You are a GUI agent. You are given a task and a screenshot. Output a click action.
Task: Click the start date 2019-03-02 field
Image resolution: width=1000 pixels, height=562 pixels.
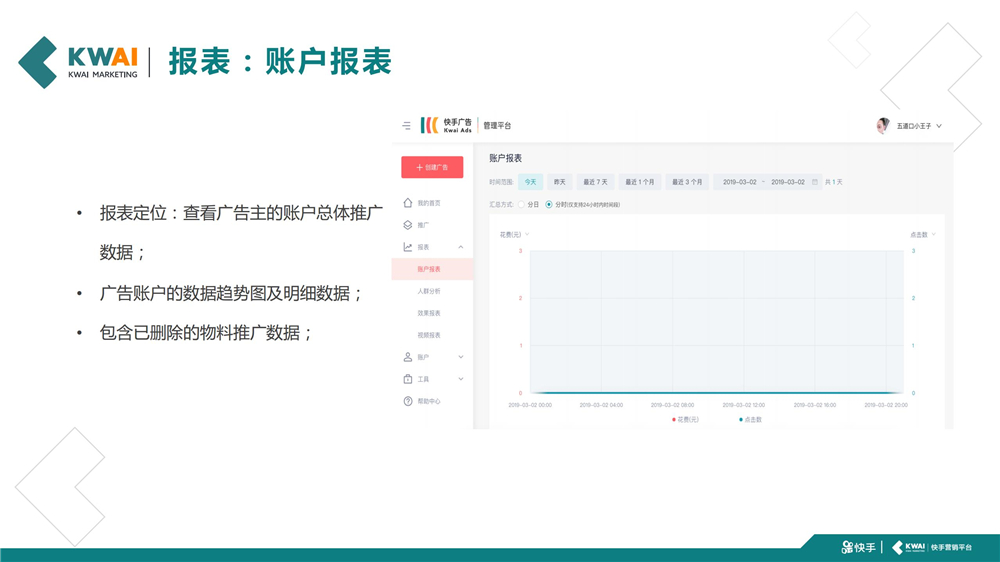[739, 182]
